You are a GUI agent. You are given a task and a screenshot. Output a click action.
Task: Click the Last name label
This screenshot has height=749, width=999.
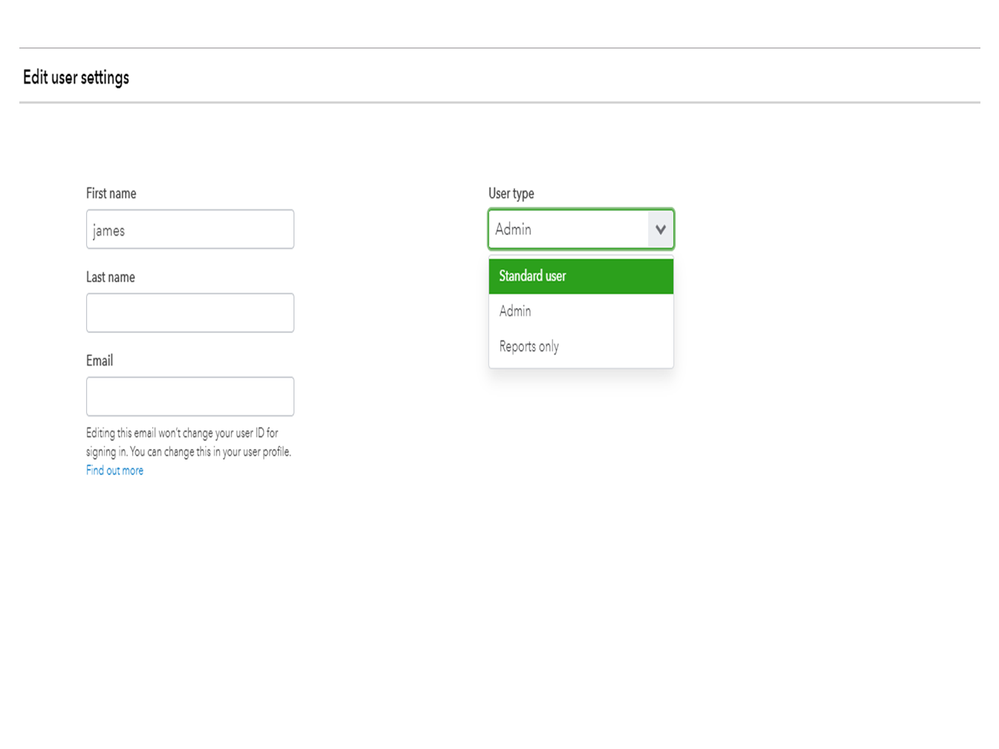pos(110,277)
